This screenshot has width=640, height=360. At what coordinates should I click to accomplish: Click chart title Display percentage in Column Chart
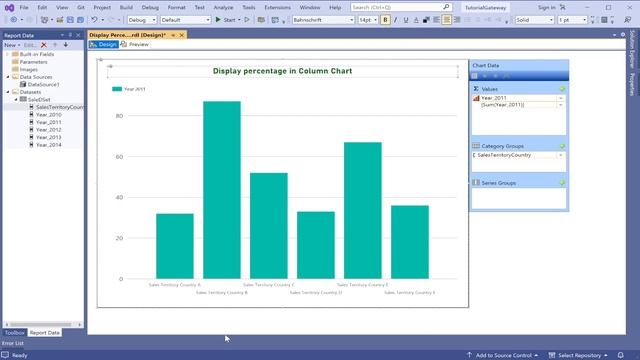282,71
